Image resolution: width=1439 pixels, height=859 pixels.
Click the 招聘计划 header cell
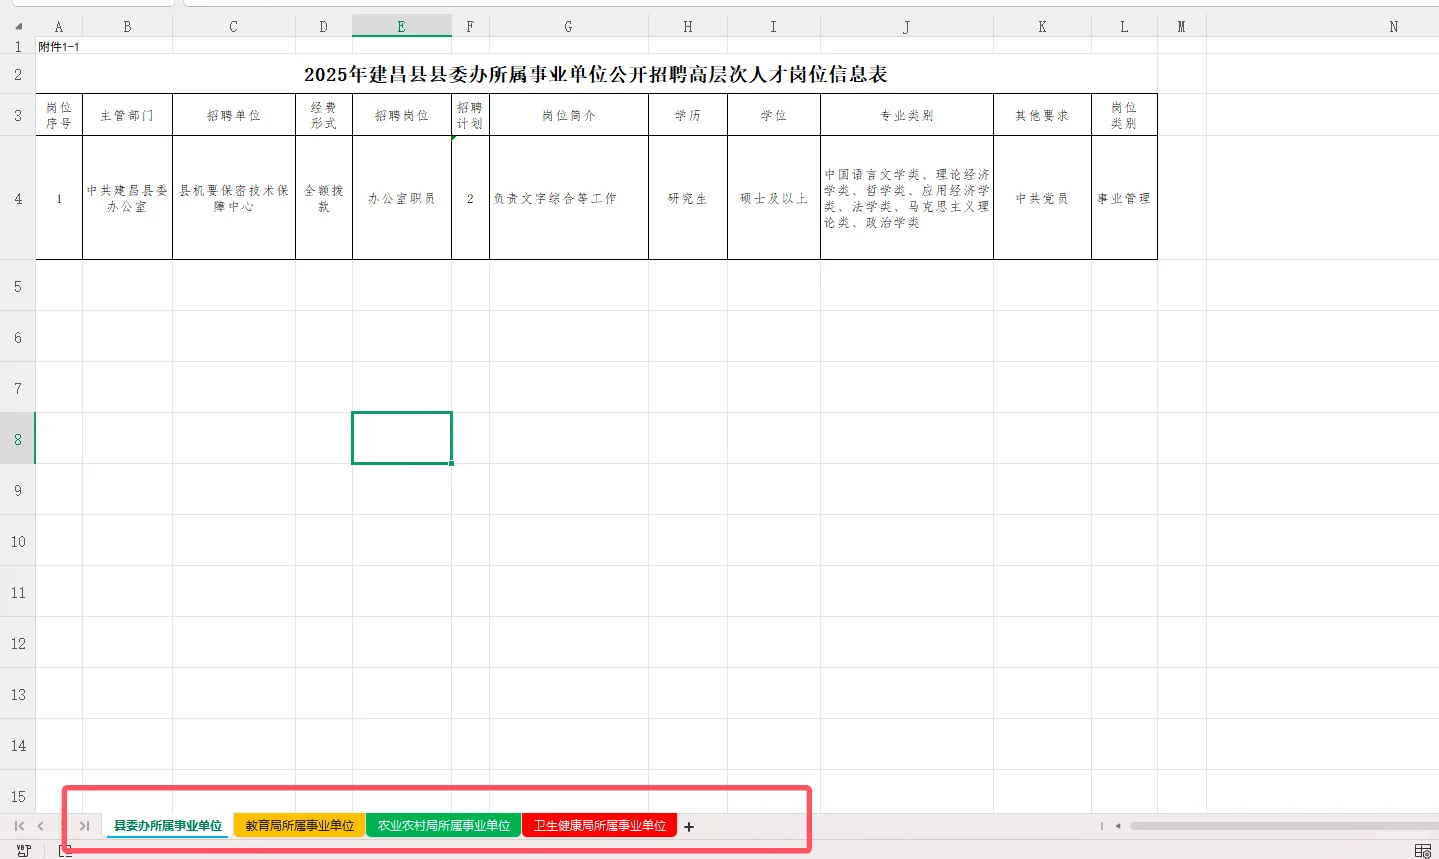(470, 115)
